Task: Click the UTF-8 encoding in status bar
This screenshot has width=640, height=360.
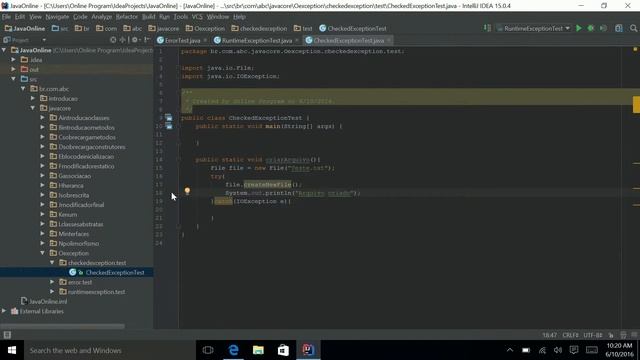Action: (593, 335)
